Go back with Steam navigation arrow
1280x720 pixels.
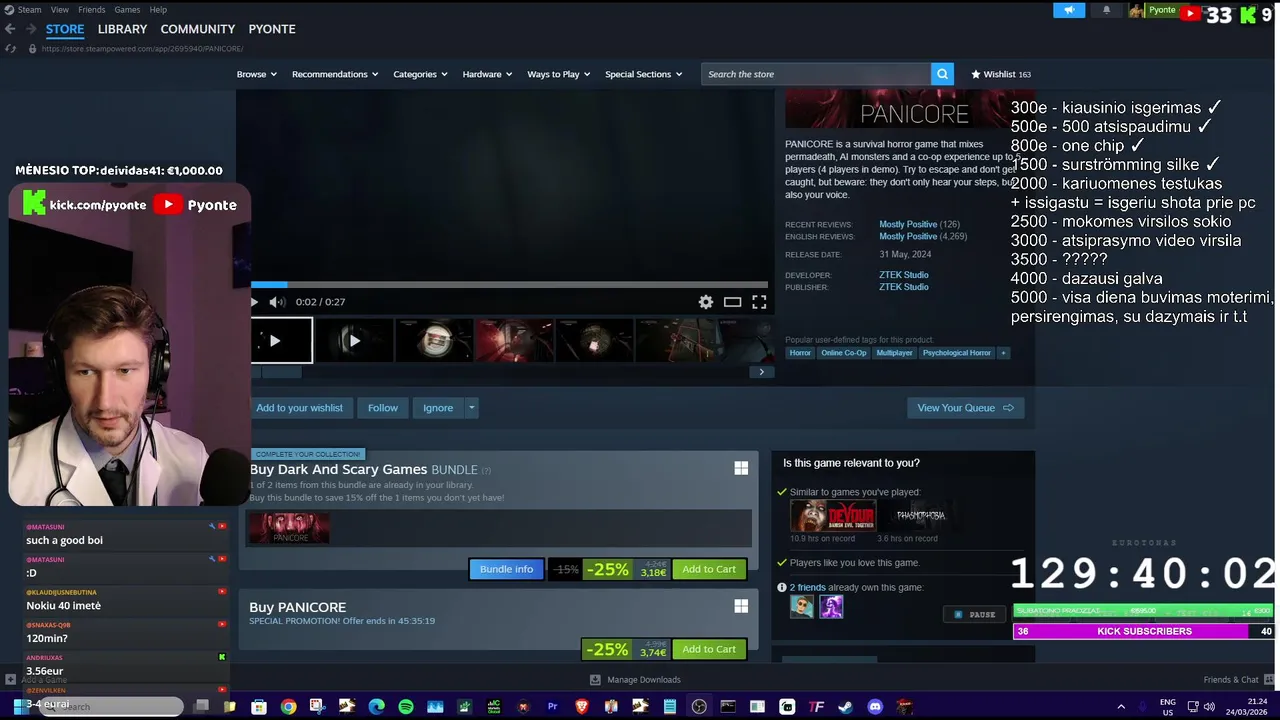click(x=10, y=29)
